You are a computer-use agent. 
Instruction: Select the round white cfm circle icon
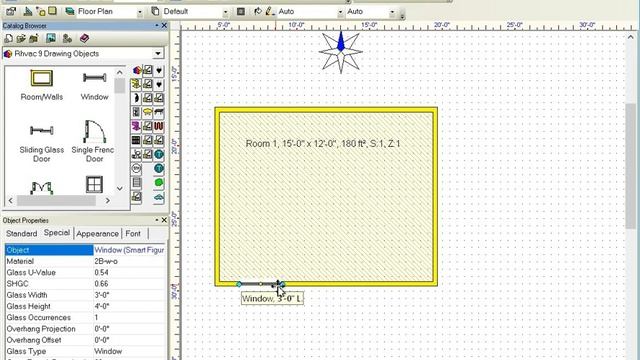coord(136,169)
